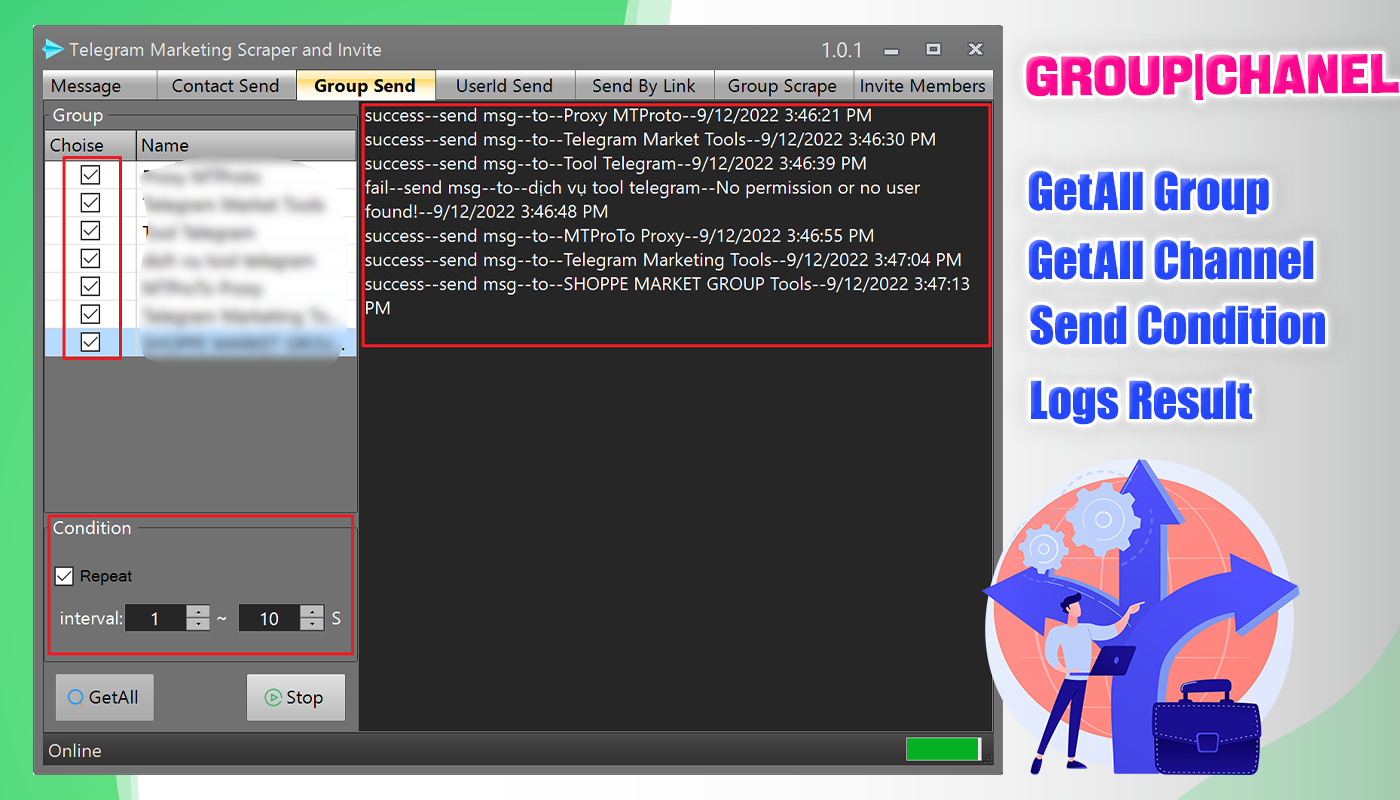Decrease the maximum interval with down arrow

pos(312,624)
